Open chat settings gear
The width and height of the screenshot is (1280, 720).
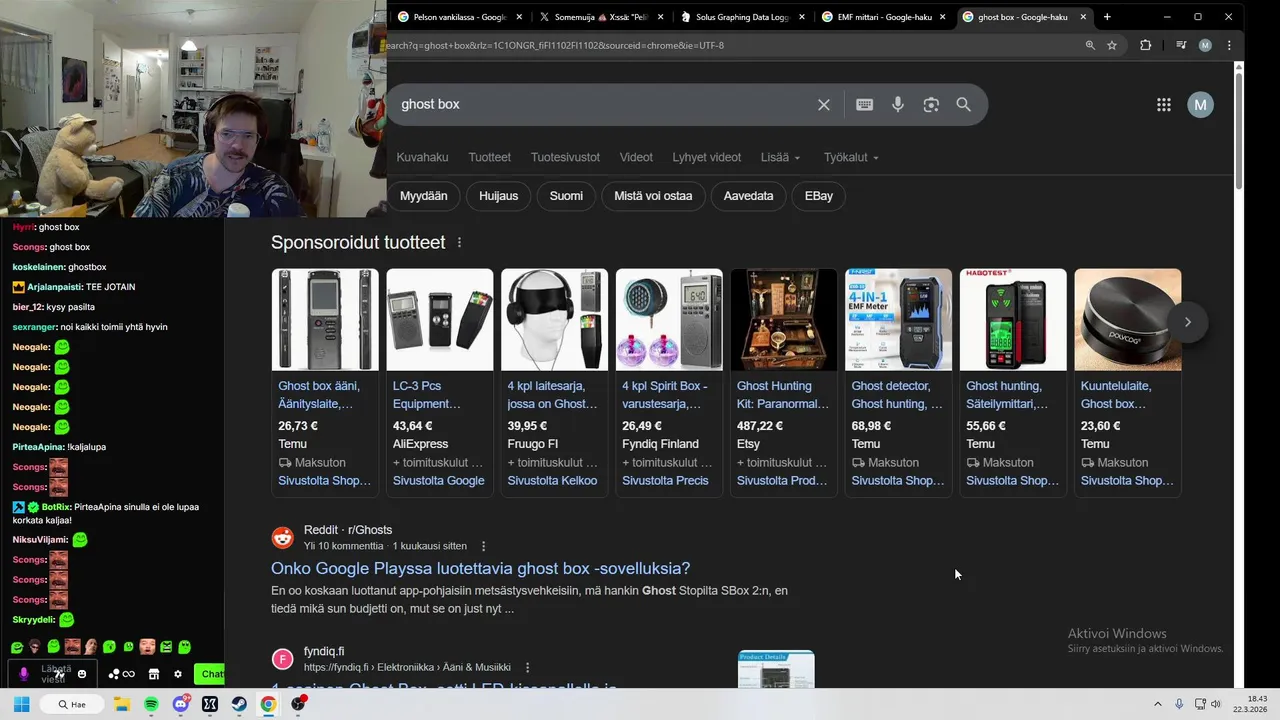point(178,674)
